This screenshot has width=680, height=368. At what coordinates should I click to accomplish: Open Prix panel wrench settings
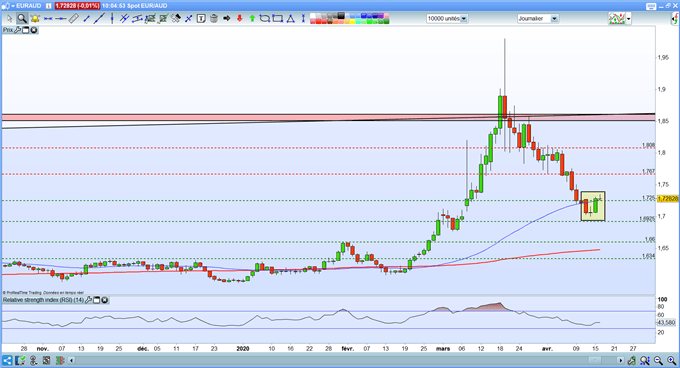17,30
